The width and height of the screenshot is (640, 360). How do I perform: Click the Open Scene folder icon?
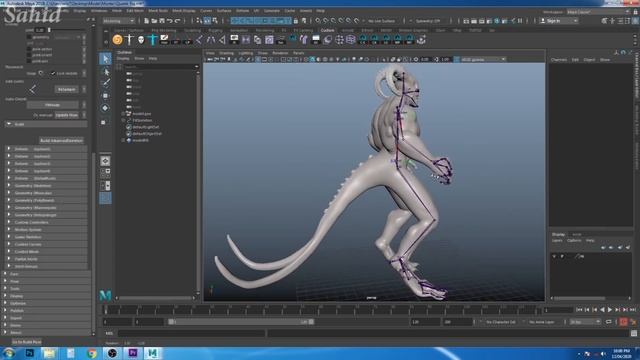point(154,20)
